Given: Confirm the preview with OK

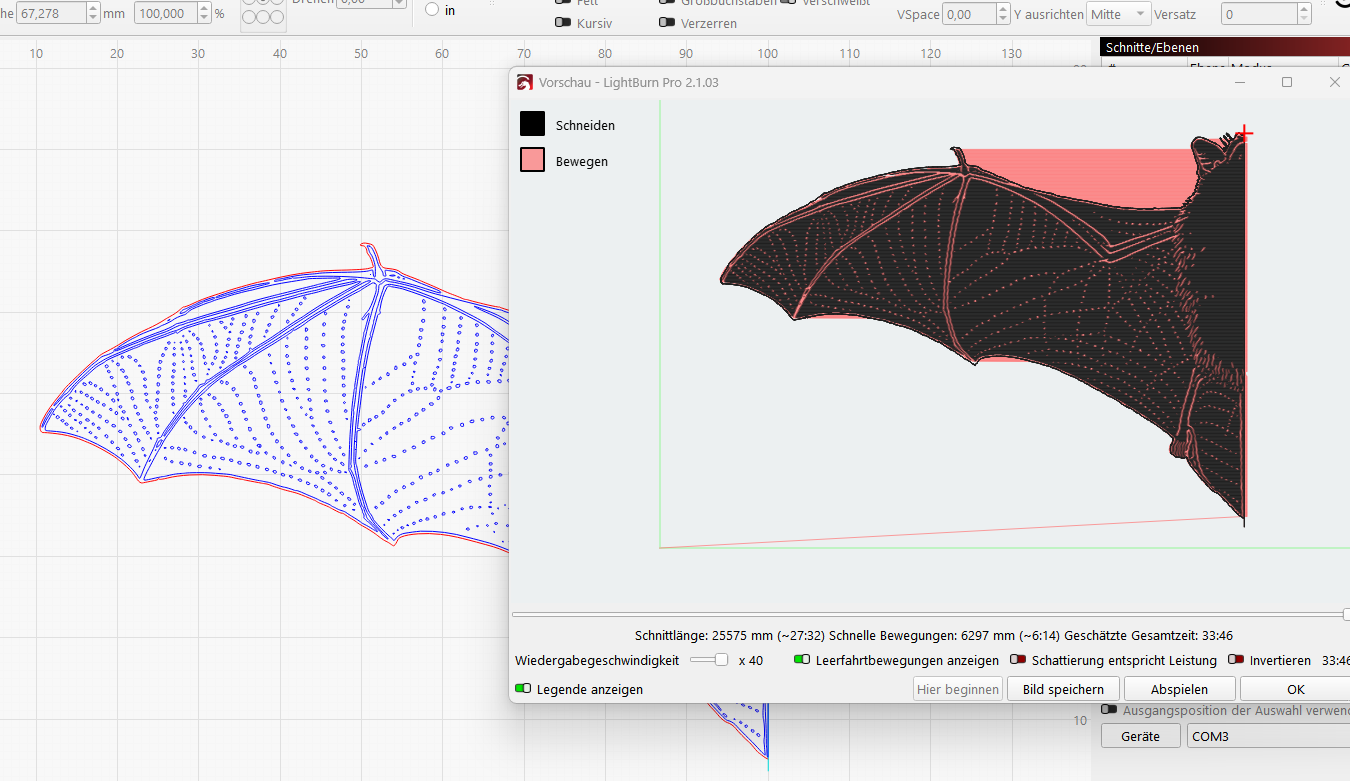Looking at the screenshot, I should point(1295,689).
